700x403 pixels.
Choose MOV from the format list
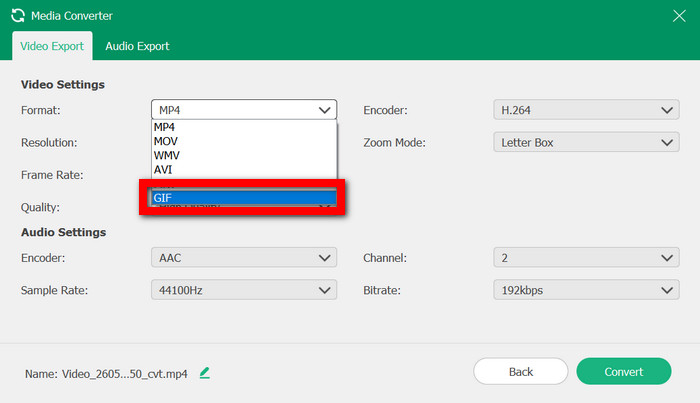[x=244, y=141]
